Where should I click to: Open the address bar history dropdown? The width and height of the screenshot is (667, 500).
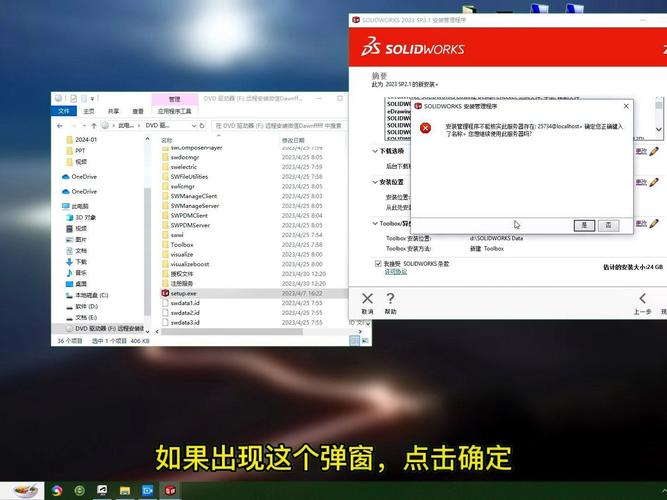(x=194, y=126)
